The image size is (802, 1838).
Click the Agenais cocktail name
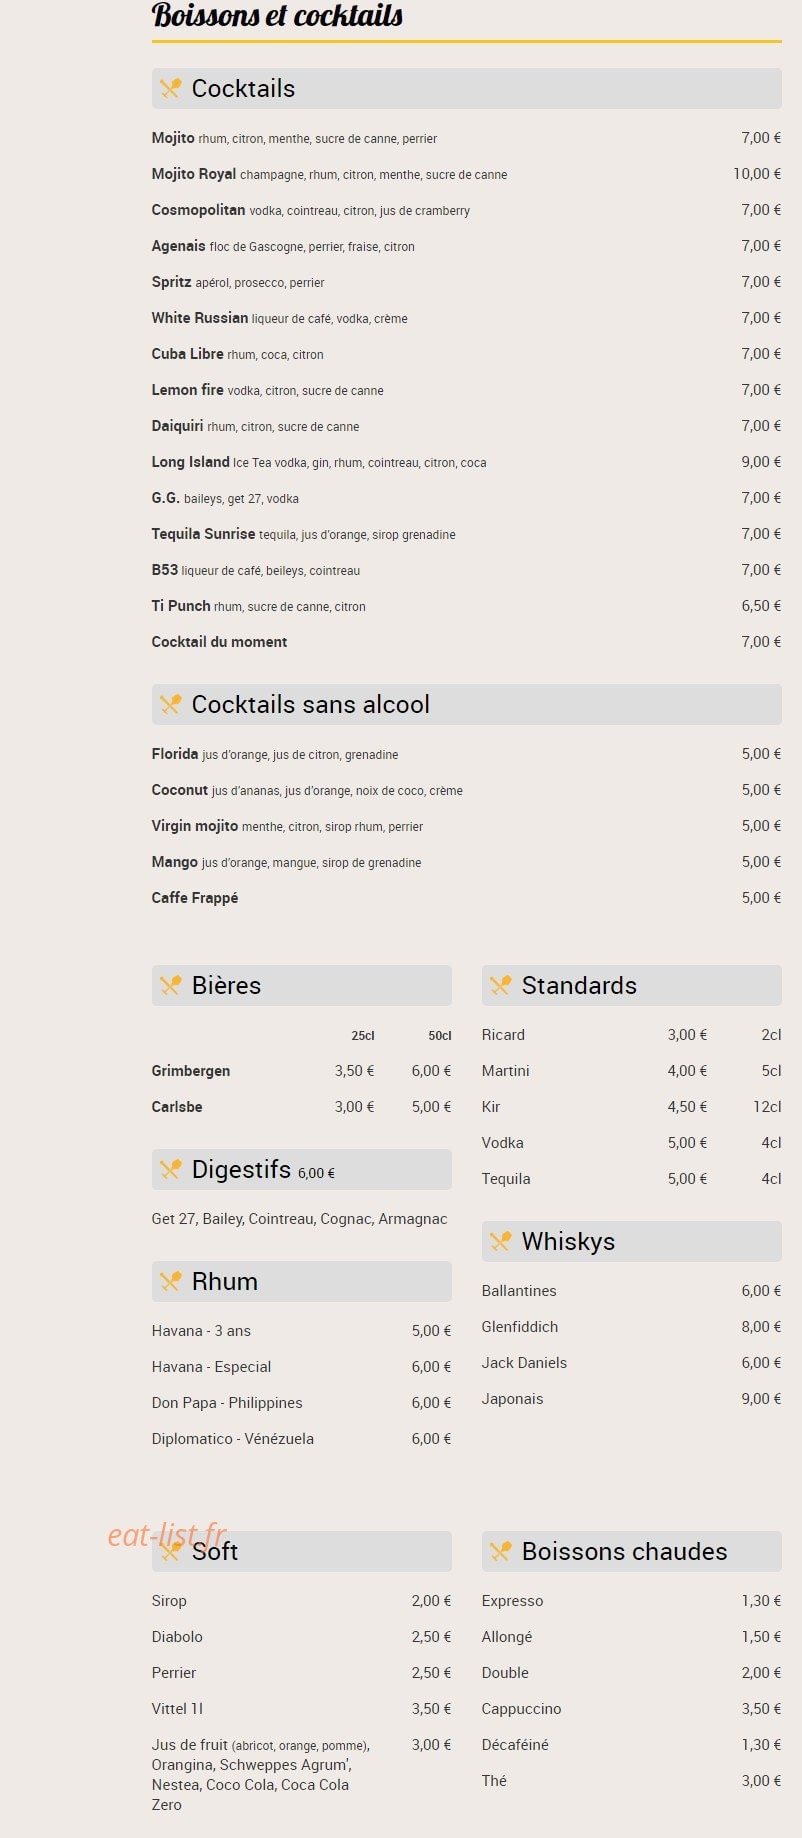click(x=178, y=246)
